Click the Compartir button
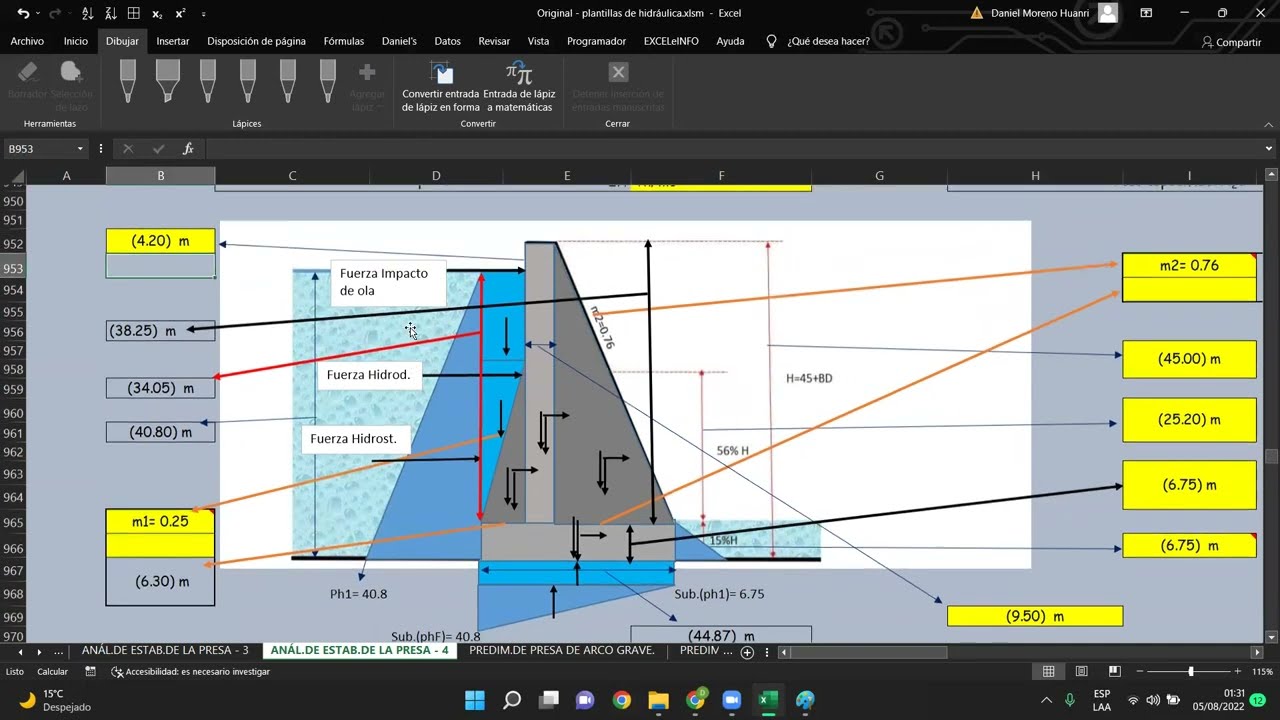The width and height of the screenshot is (1280, 720). click(1231, 42)
